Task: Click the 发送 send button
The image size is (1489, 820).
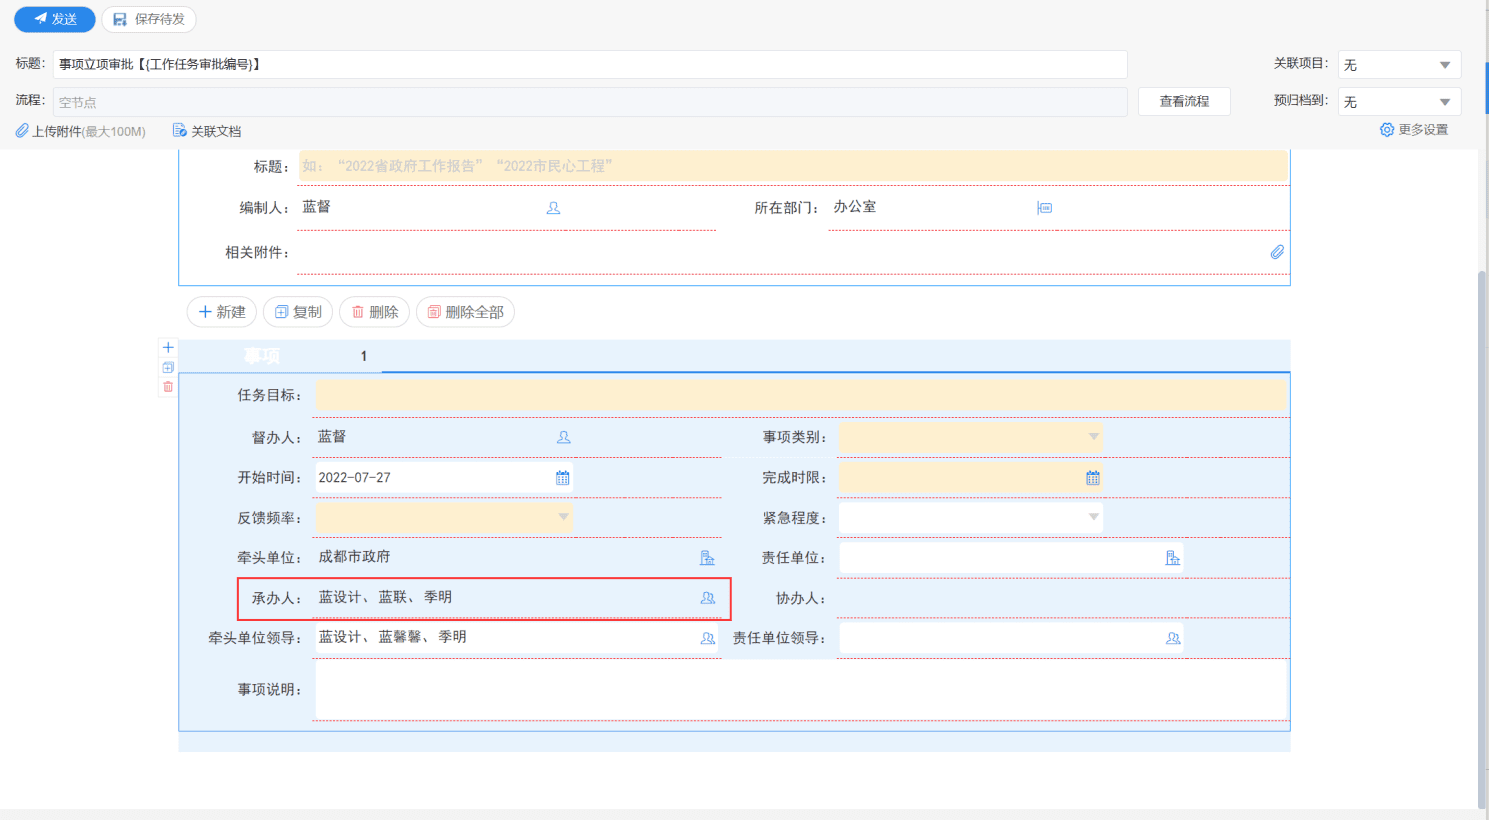Action: tap(55, 19)
